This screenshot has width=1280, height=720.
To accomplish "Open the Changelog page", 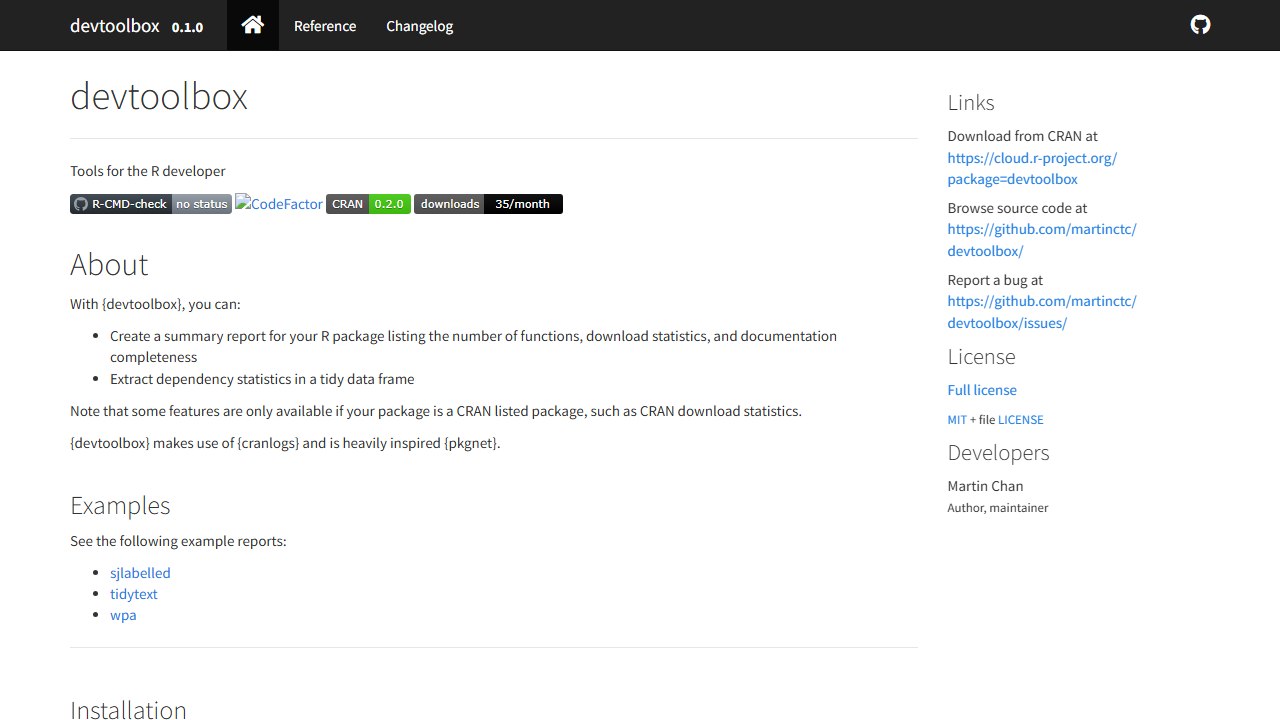I will coord(420,26).
